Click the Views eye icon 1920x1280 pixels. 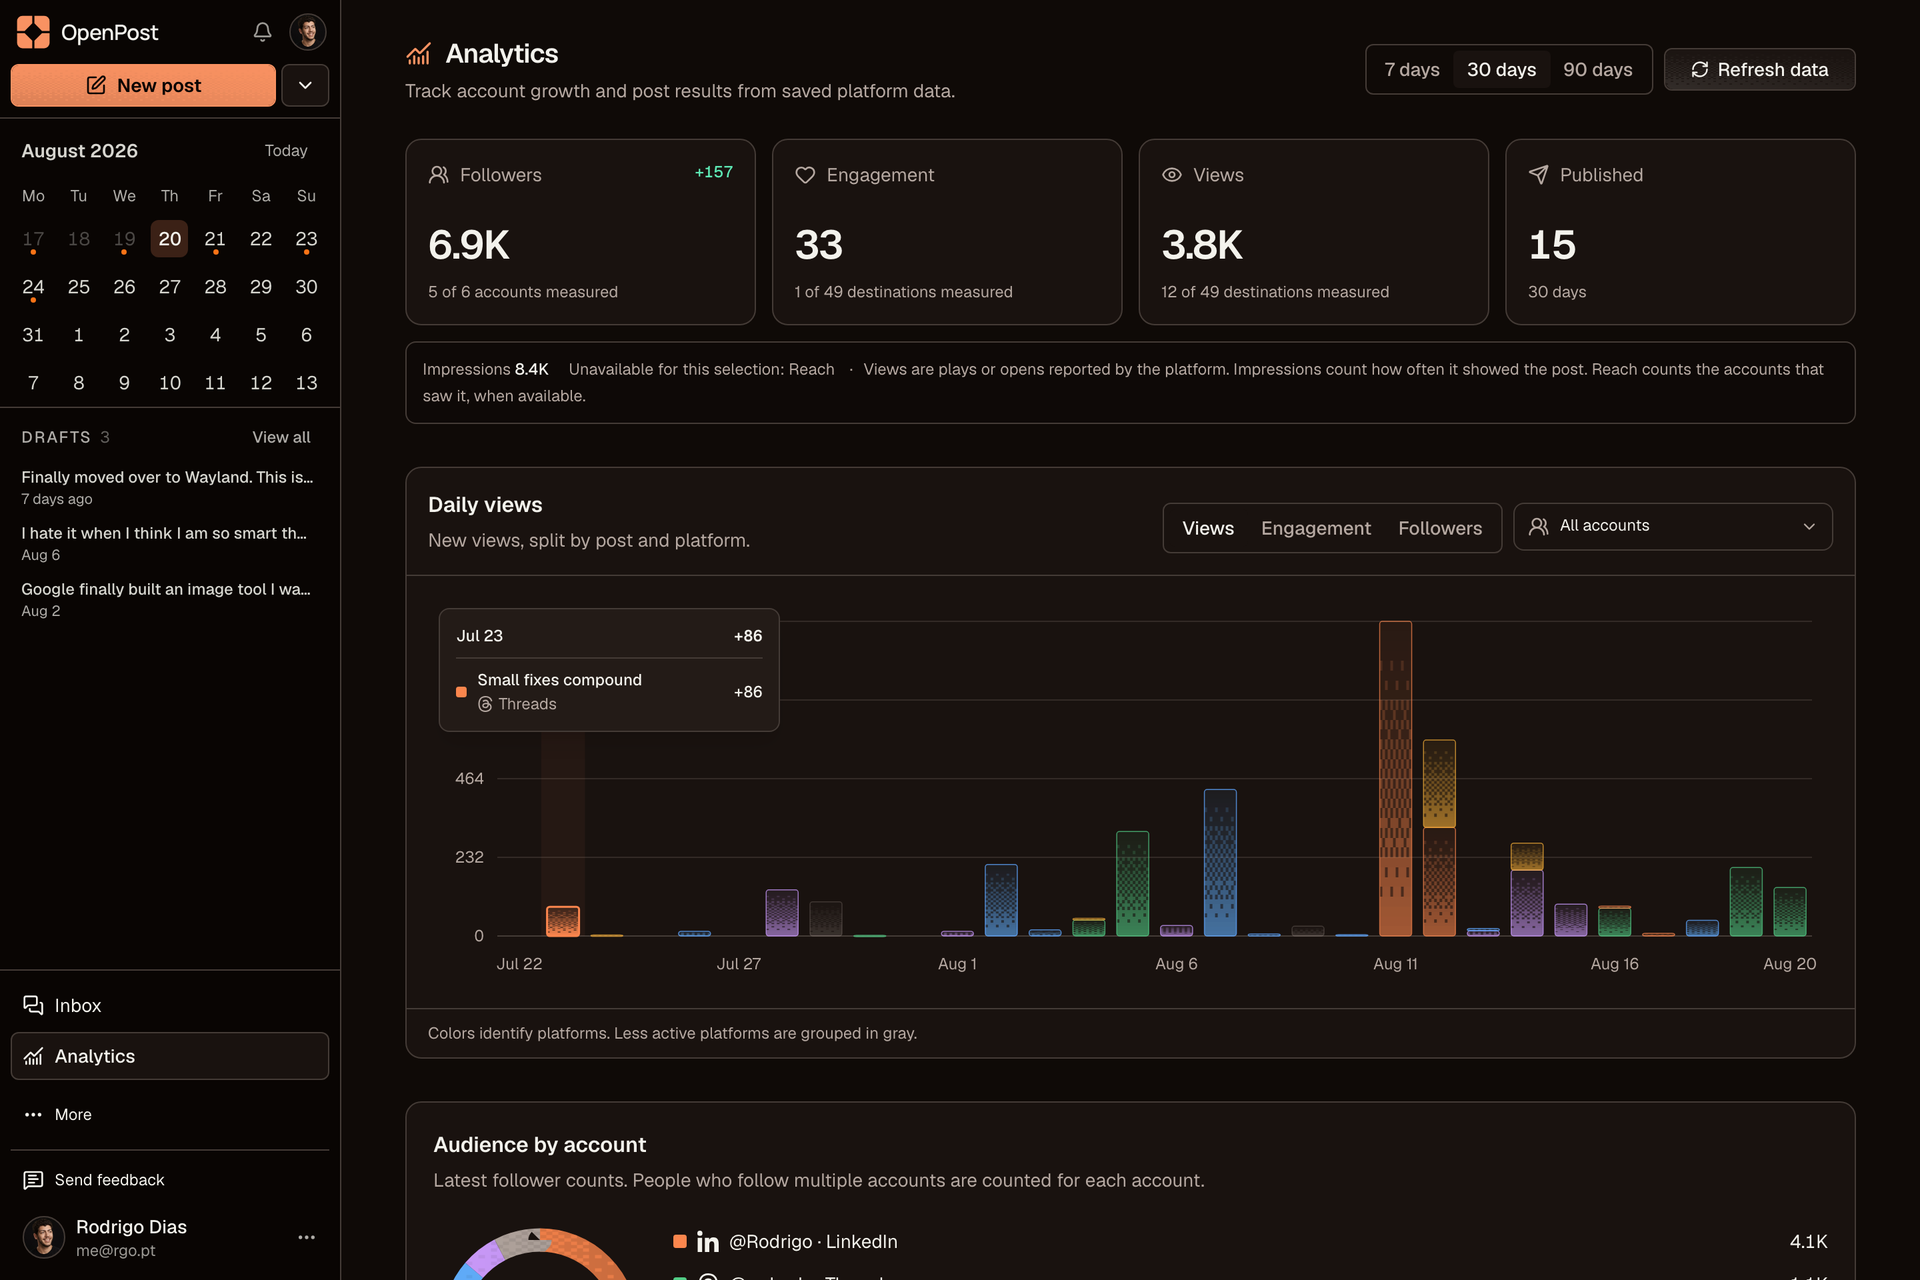click(1172, 175)
